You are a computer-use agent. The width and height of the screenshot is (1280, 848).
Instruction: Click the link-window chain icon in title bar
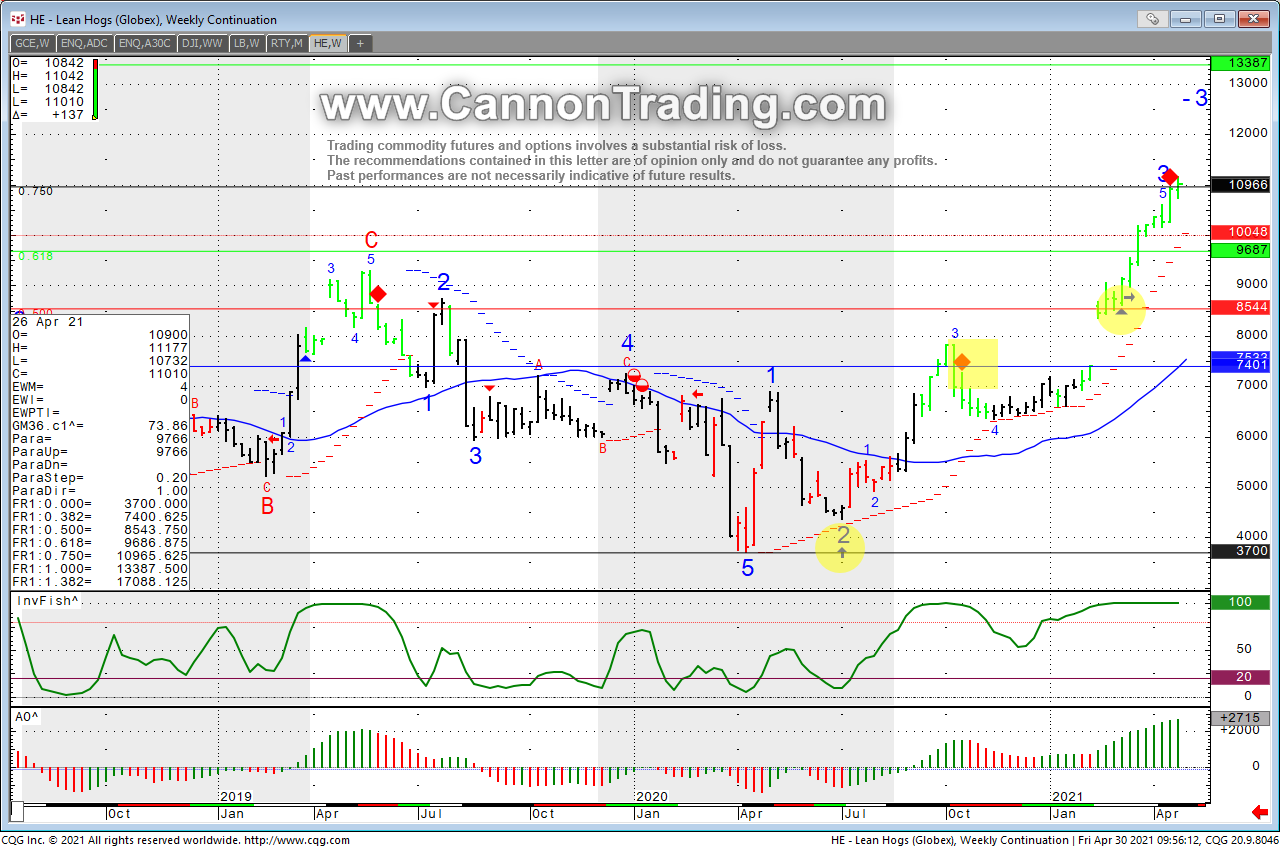pyautogui.click(x=1153, y=18)
